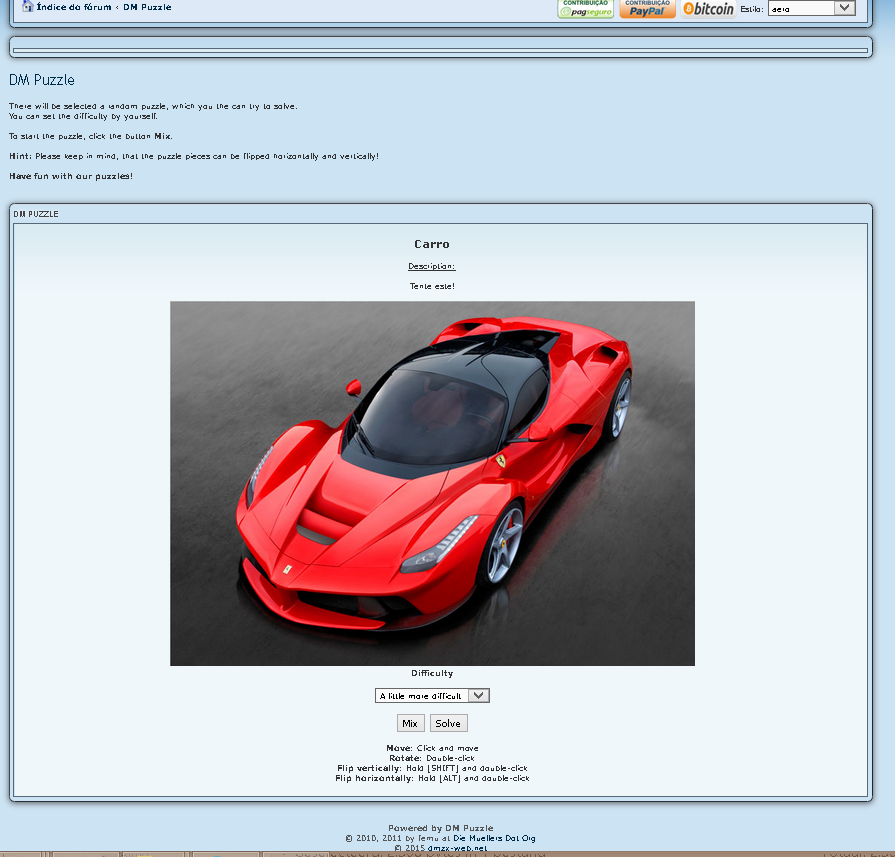Image resolution: width=895 pixels, height=857 pixels.
Task: Click the difficulty box showing 'A little more difficult'
Action: pyautogui.click(x=421, y=696)
